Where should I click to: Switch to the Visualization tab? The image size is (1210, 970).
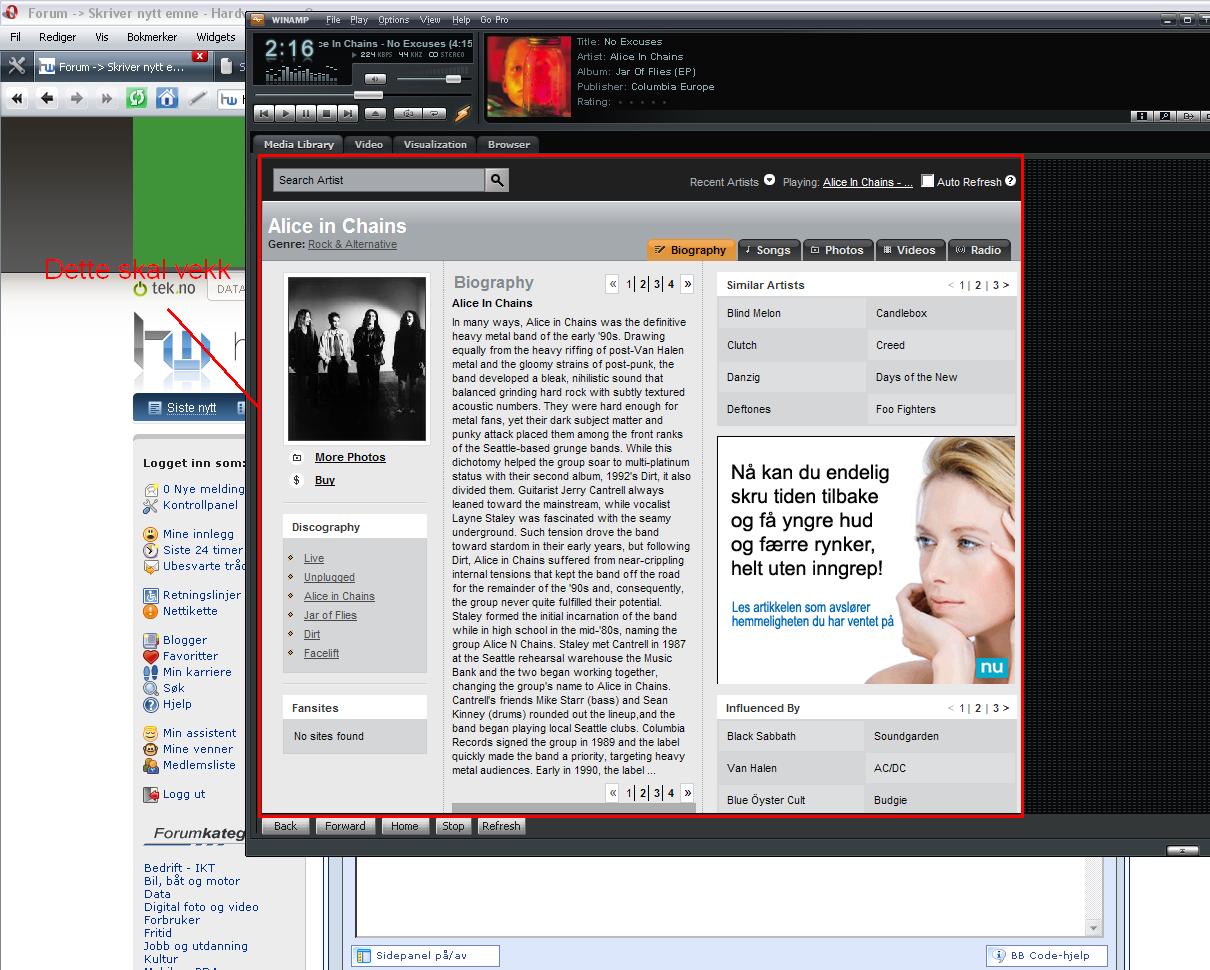435,144
